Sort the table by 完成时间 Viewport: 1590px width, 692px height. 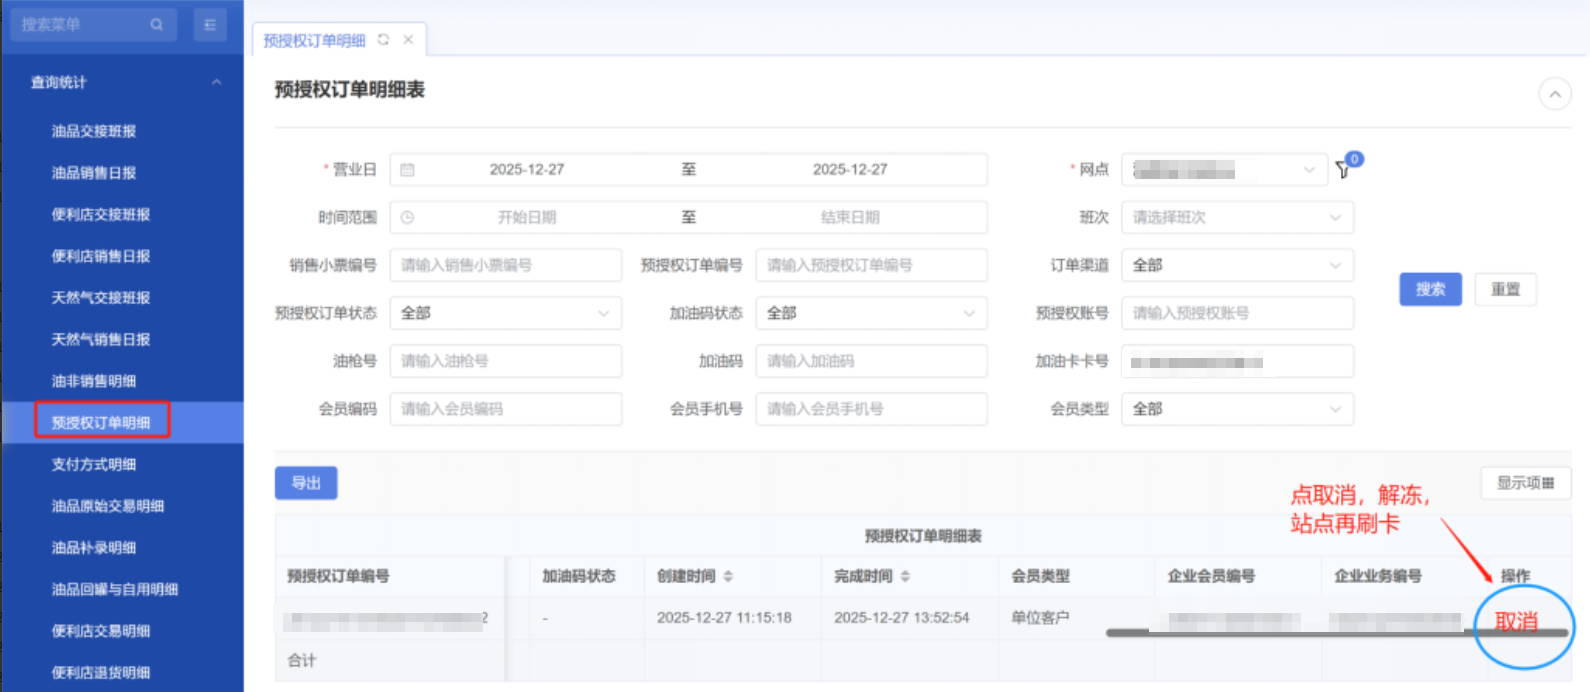click(x=905, y=576)
